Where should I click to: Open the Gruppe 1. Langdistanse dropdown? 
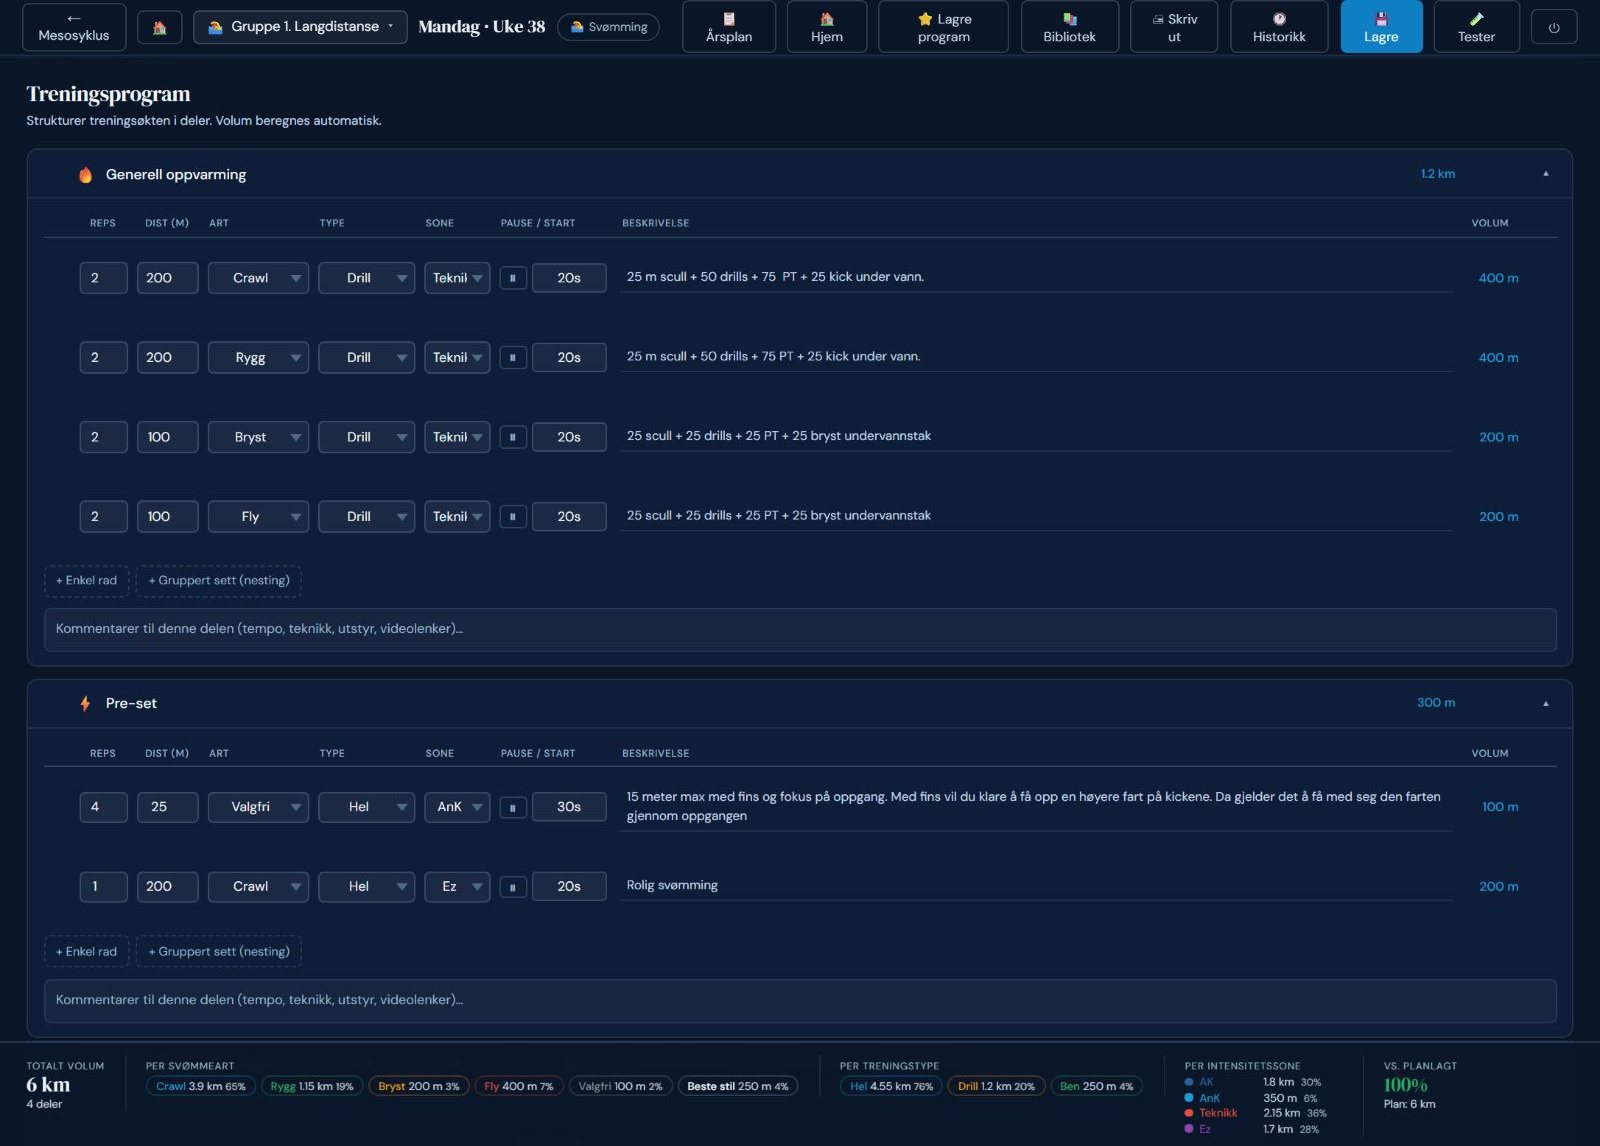click(x=300, y=27)
